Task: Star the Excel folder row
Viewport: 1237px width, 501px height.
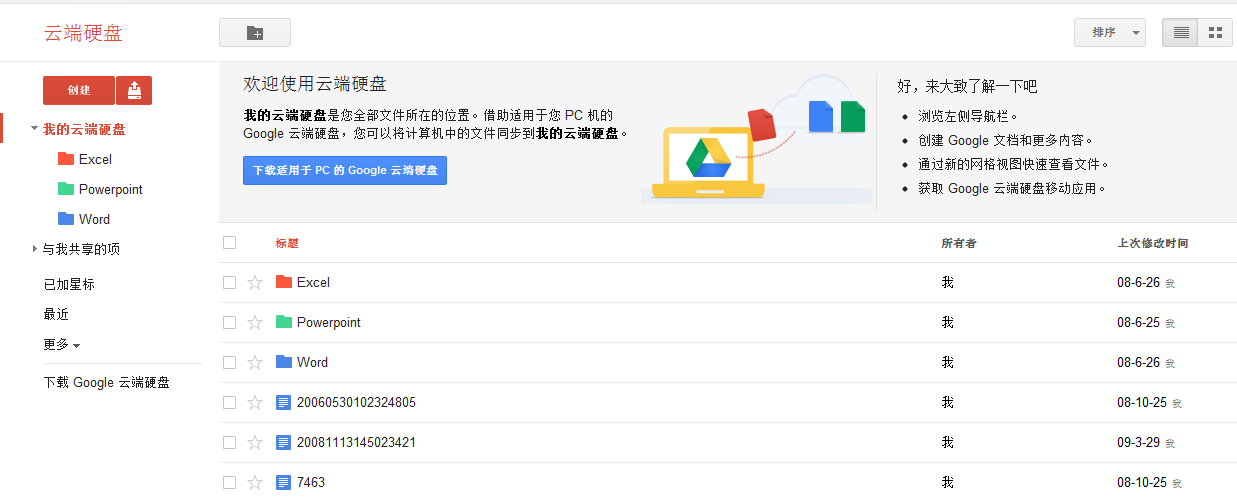Action: coord(255,282)
